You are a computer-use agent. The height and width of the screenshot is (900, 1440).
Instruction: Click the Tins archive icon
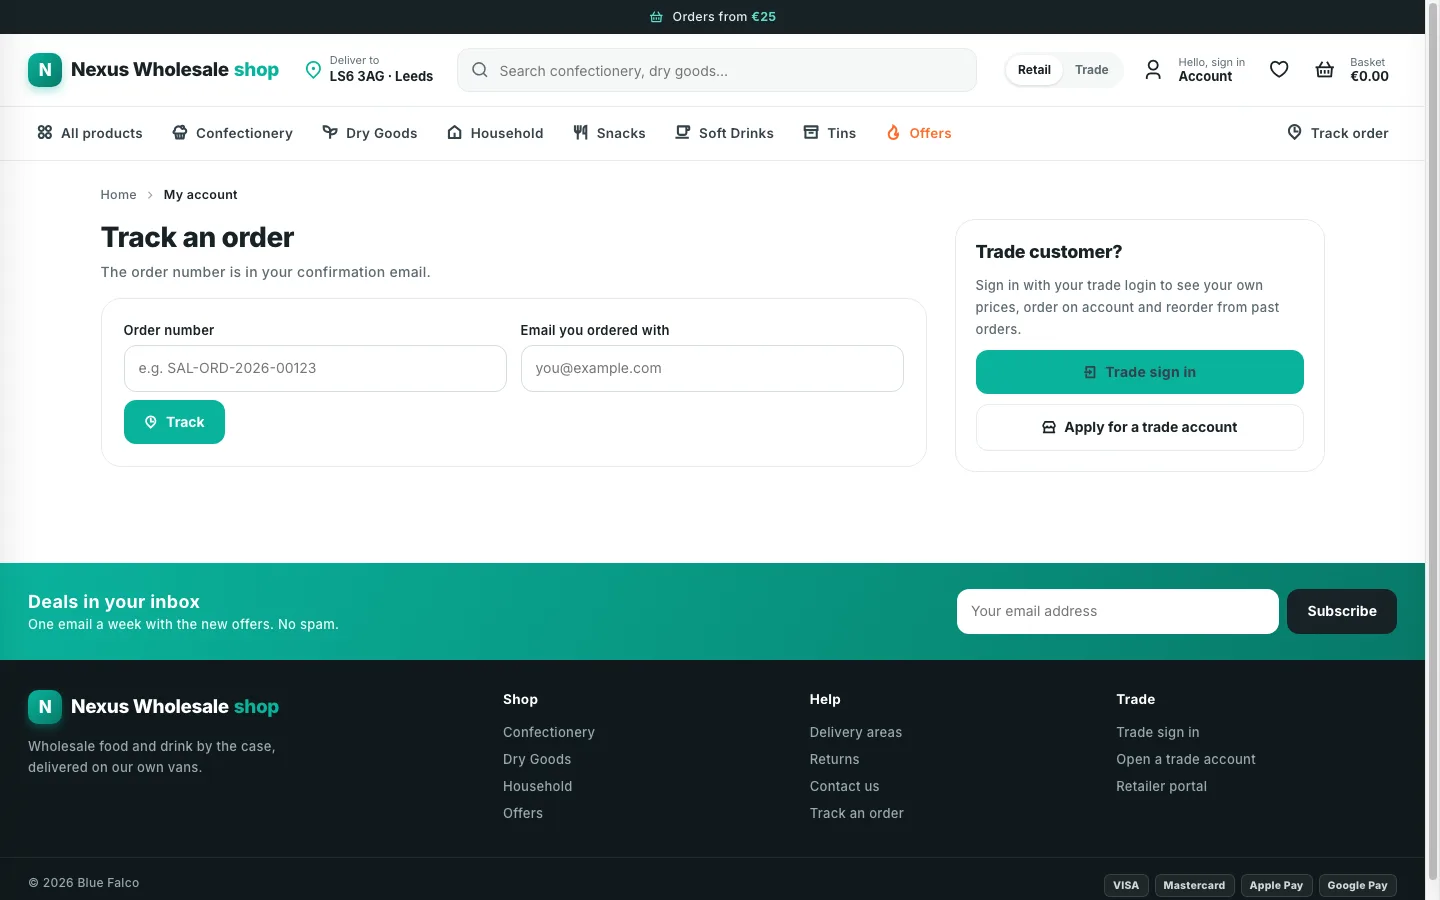811,132
